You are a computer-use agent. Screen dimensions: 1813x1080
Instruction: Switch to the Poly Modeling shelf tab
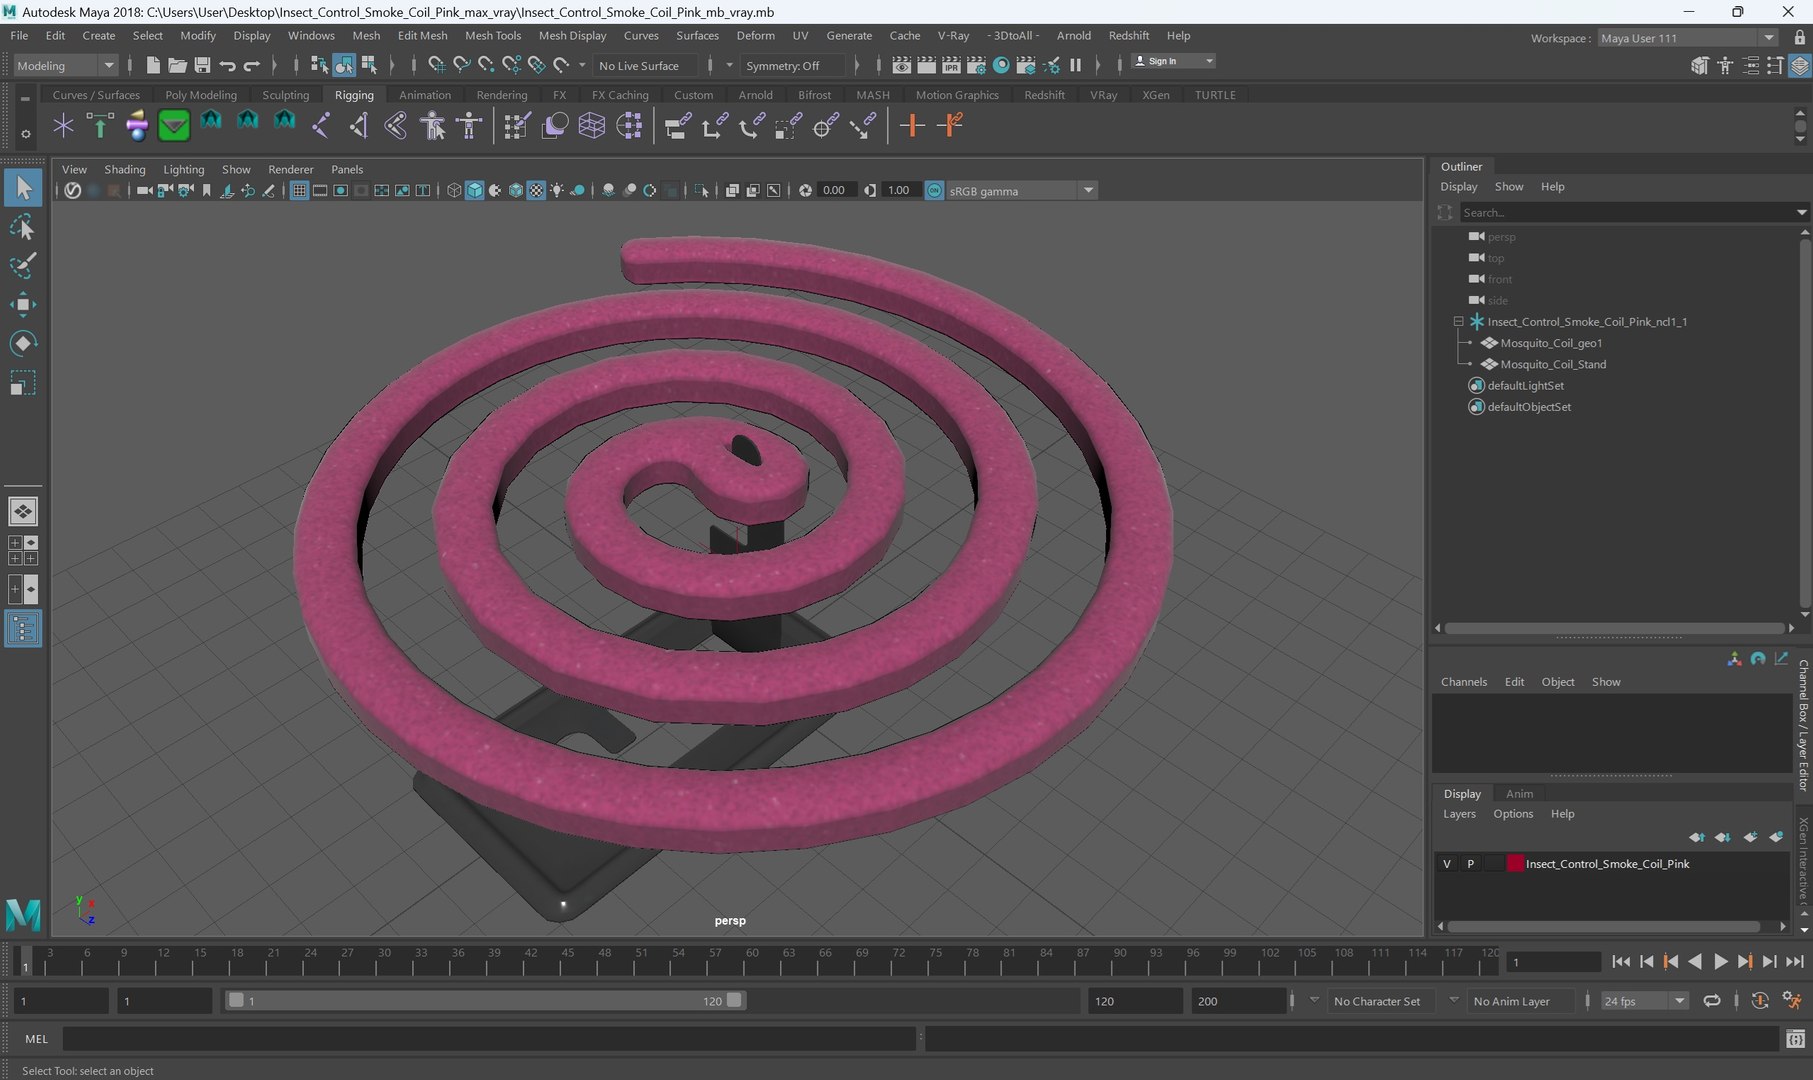[201, 95]
